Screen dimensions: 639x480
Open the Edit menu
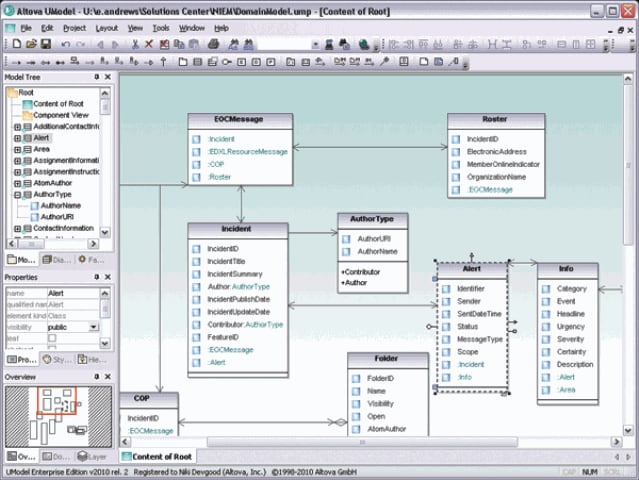47,28
